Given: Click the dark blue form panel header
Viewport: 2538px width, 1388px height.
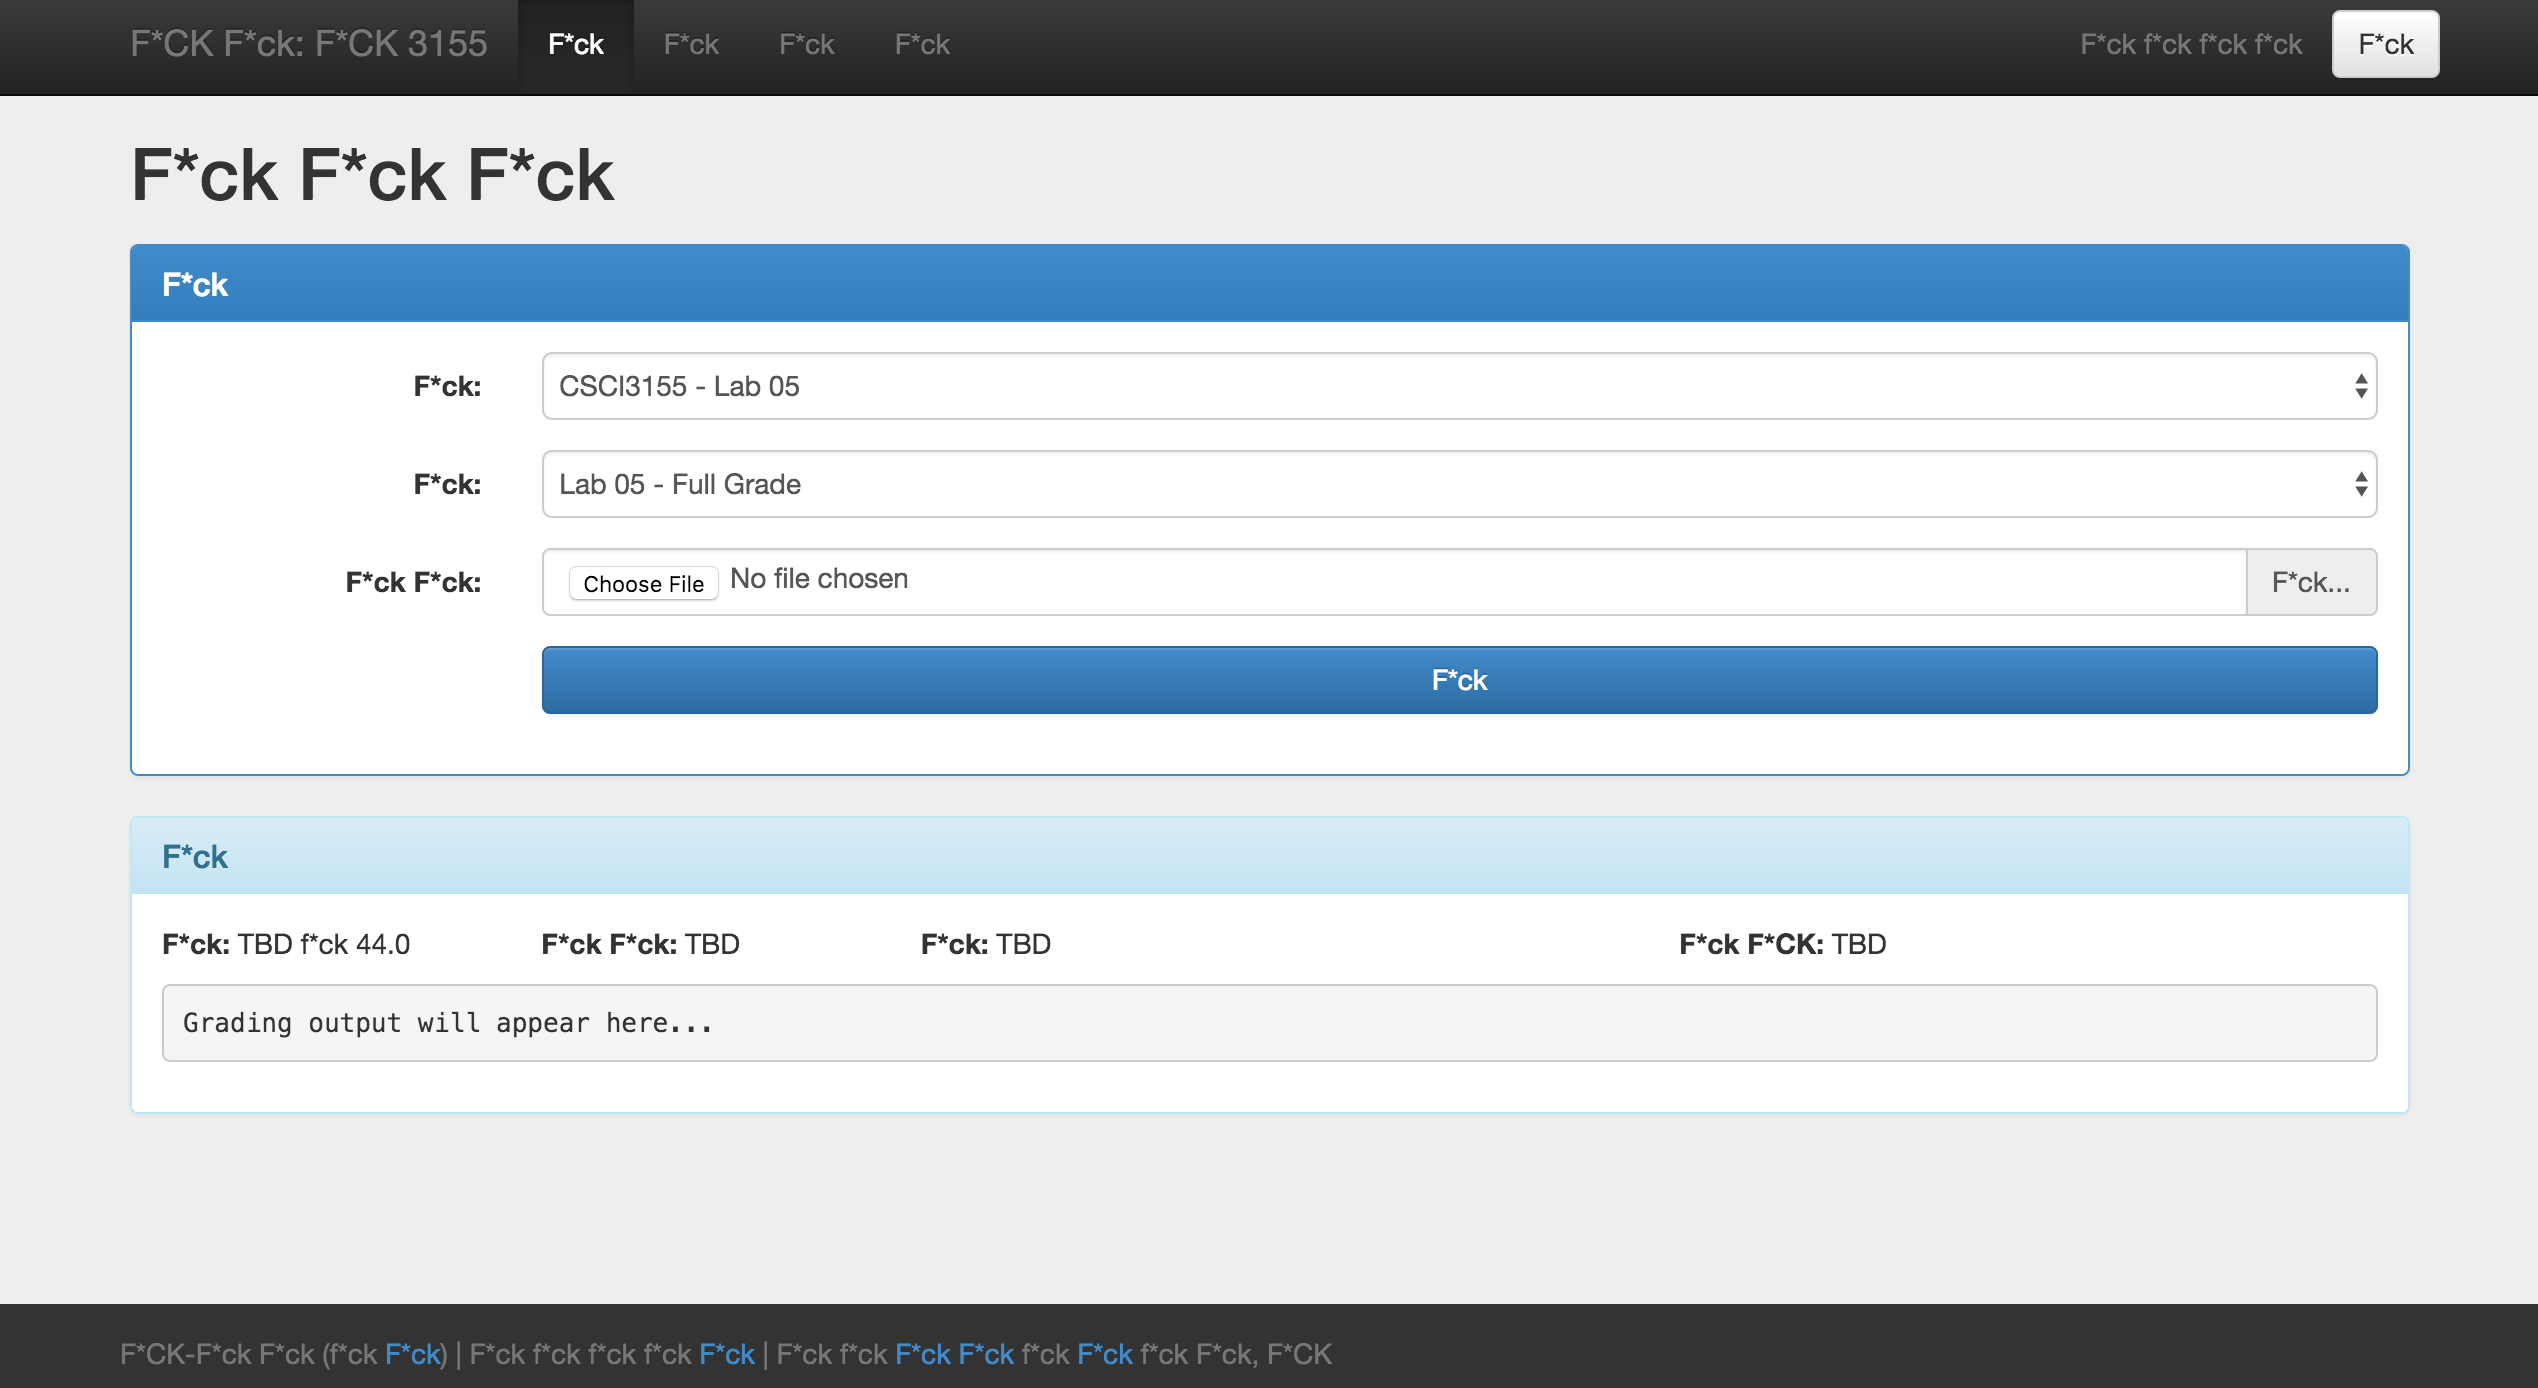Looking at the screenshot, I should (1268, 284).
